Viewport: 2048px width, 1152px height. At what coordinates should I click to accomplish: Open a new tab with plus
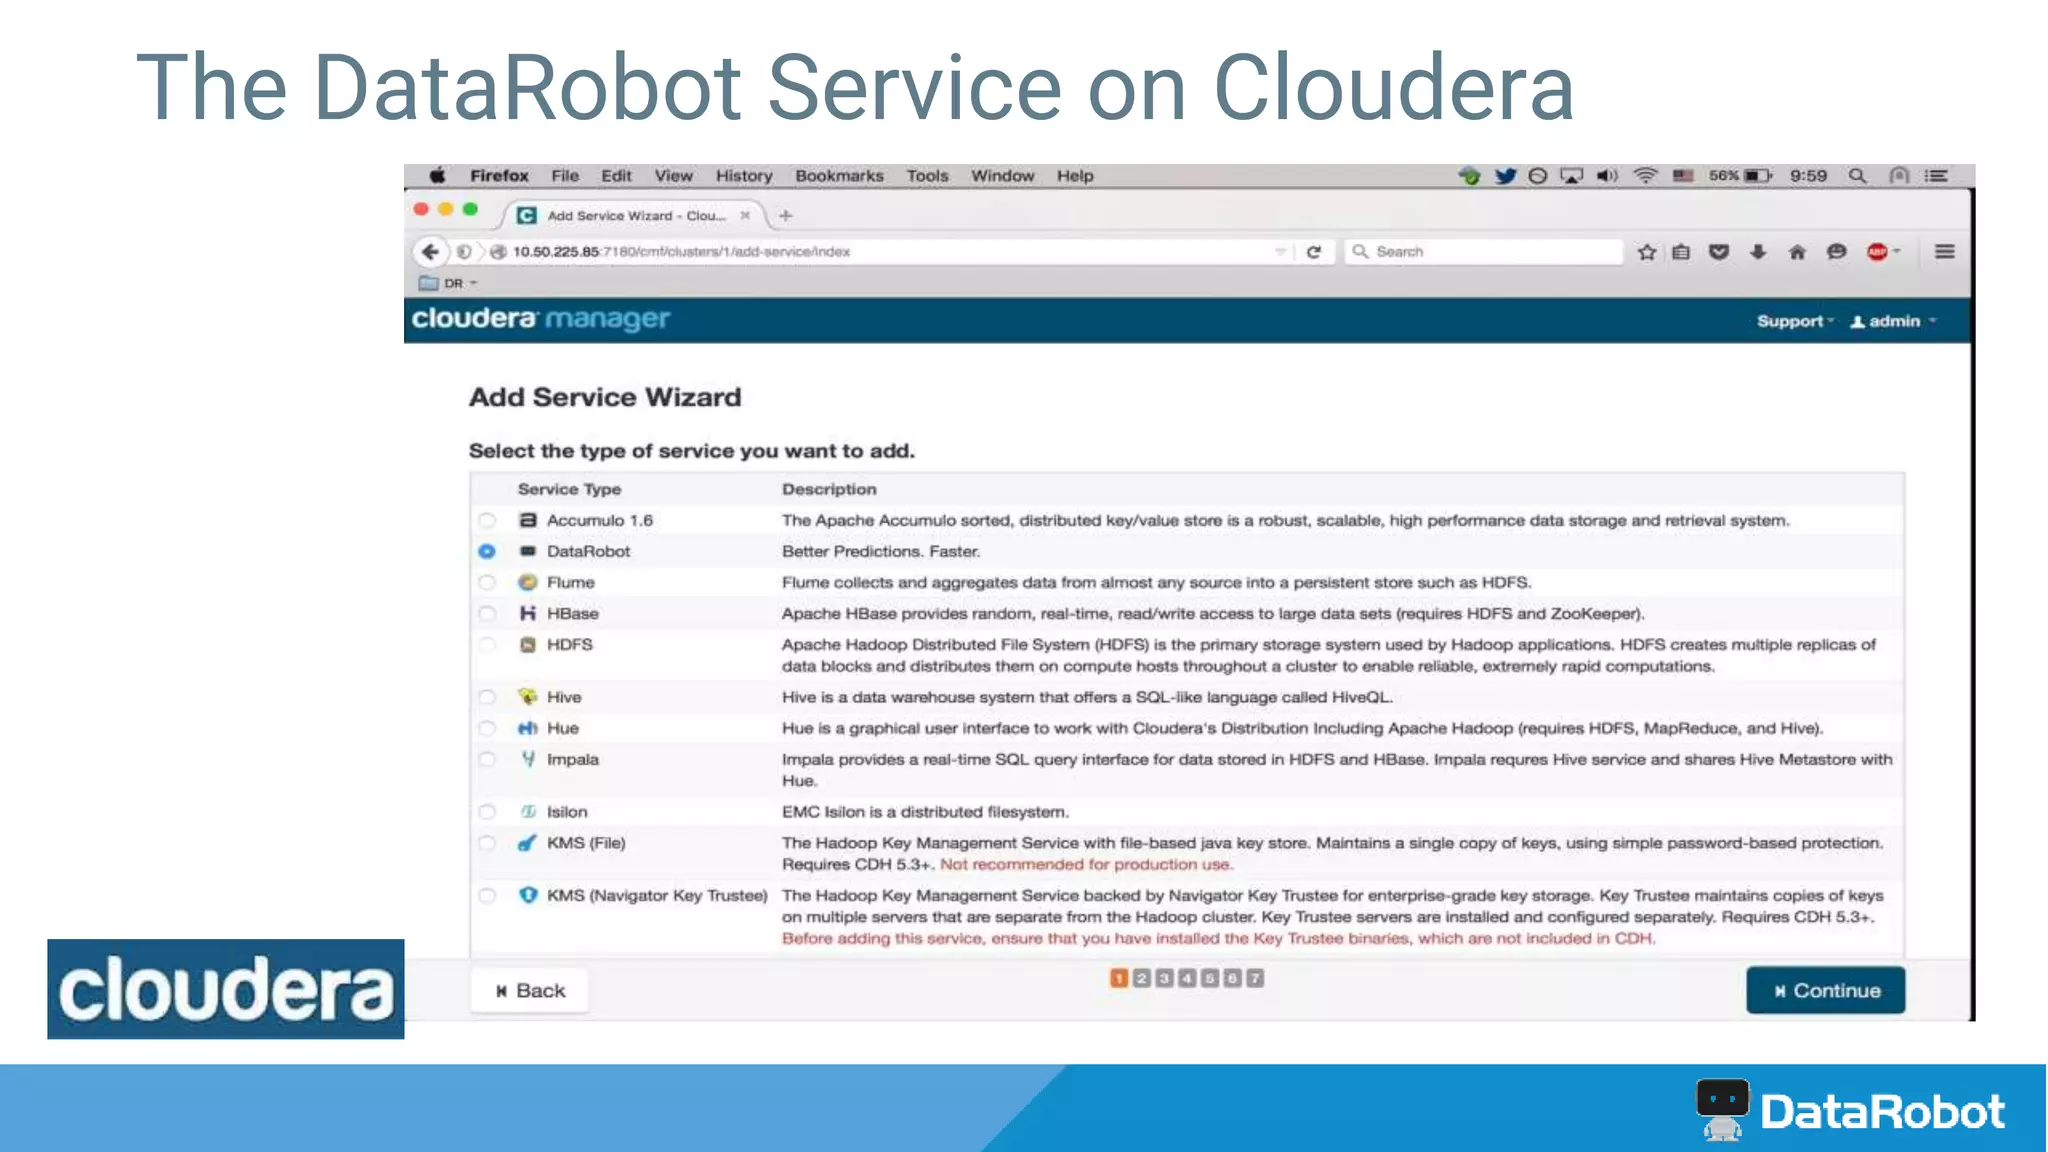click(x=786, y=215)
